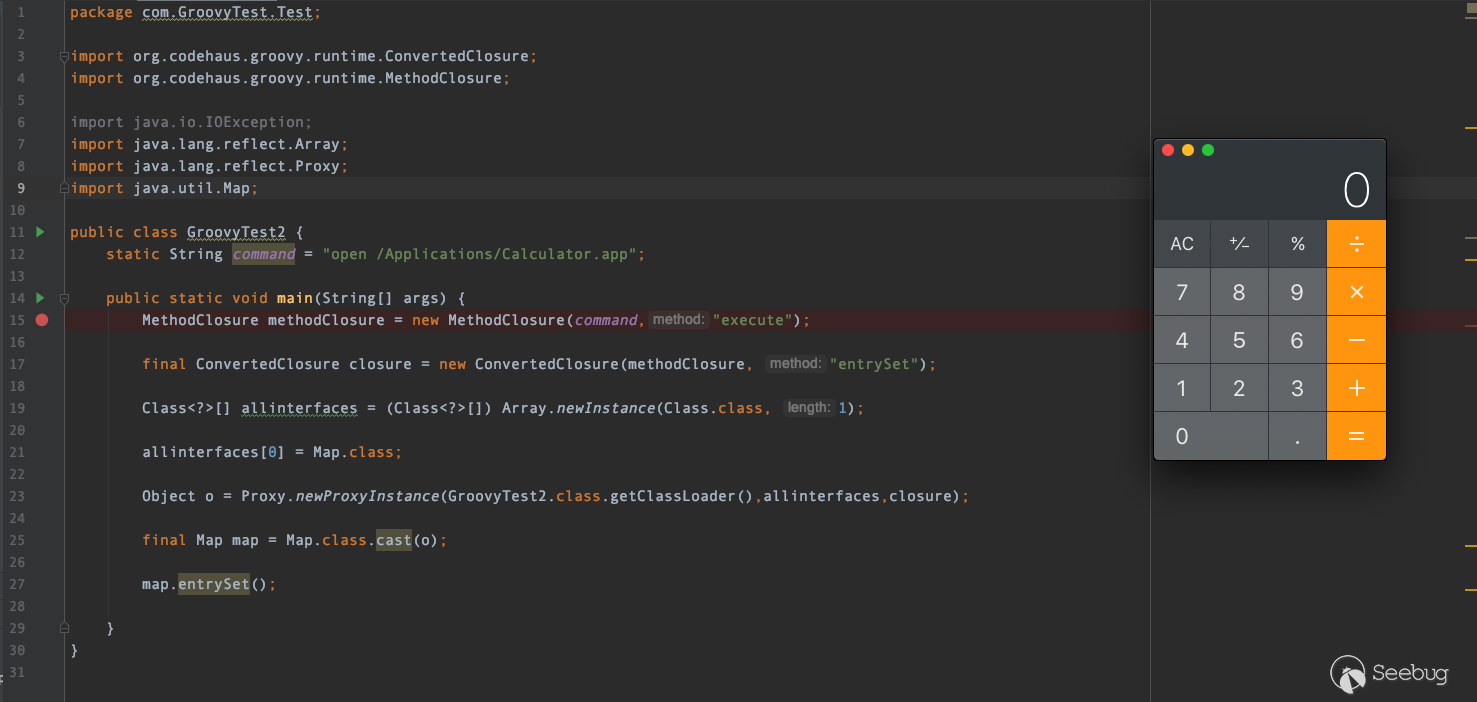Click digit 6 in Calculator

pos(1297,340)
